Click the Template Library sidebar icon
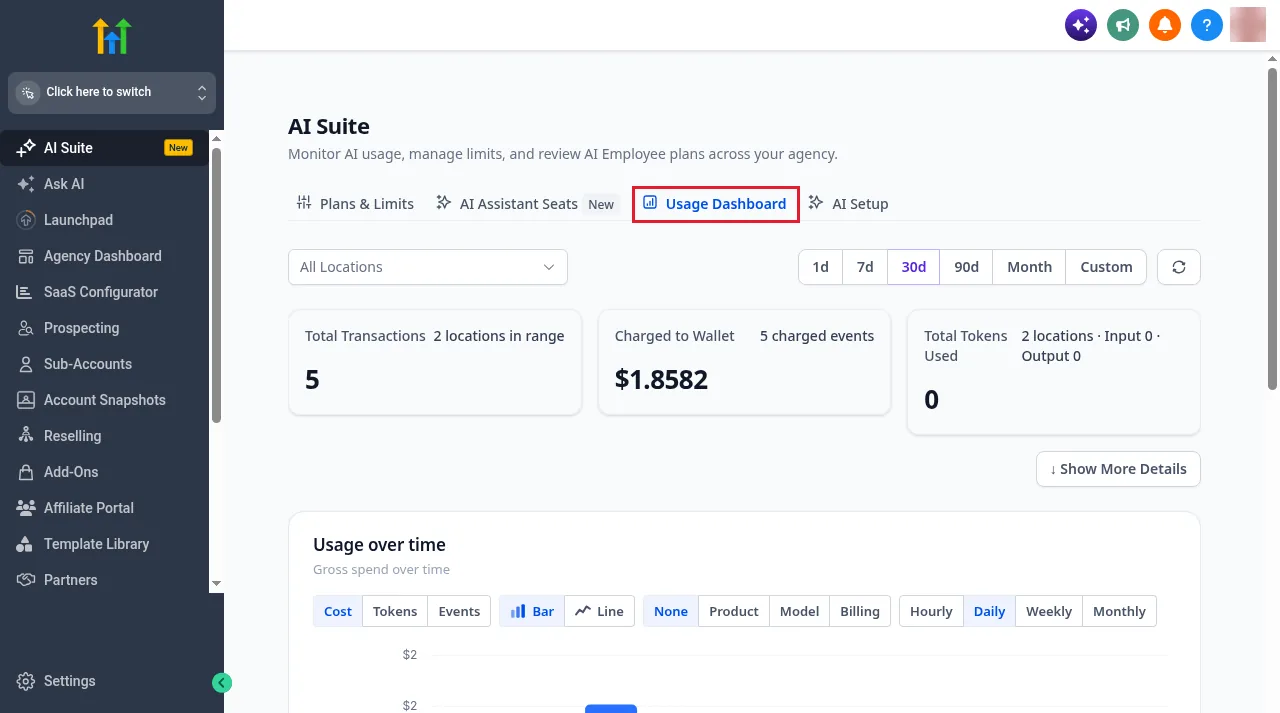Viewport: 1280px width, 713px height. coord(26,544)
